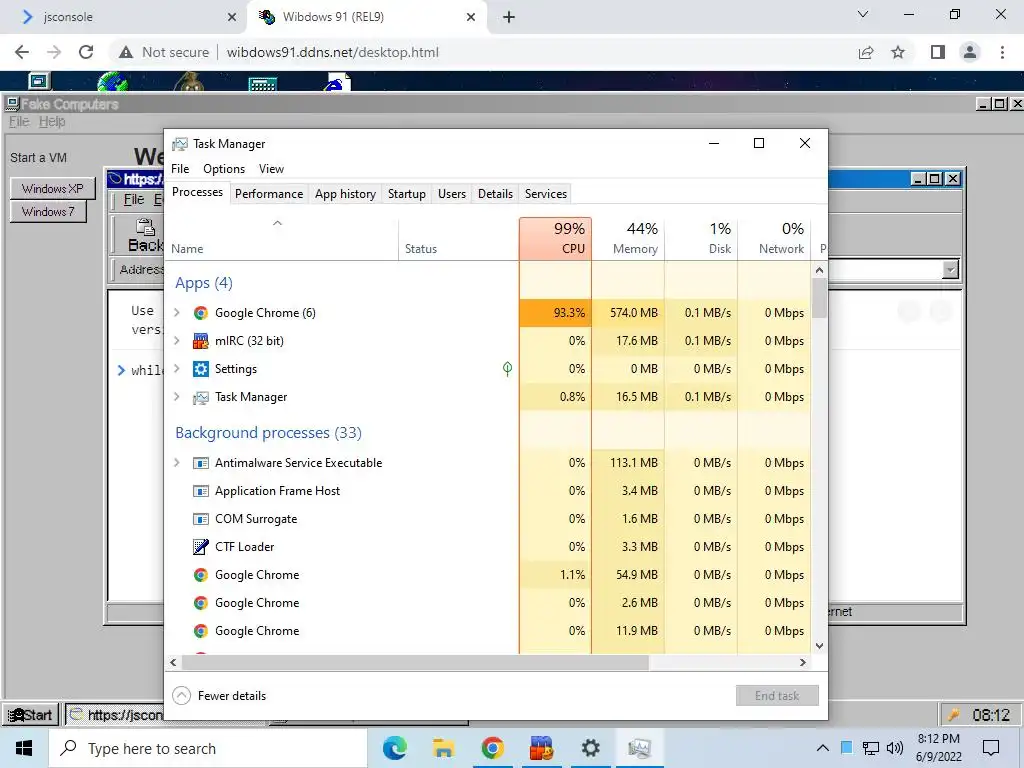
Task: Bookmark this page with the star icon
Action: pos(898,52)
